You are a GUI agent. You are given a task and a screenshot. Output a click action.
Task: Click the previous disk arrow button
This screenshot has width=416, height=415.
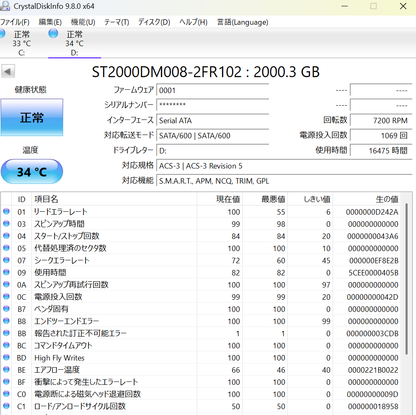coord(8,71)
